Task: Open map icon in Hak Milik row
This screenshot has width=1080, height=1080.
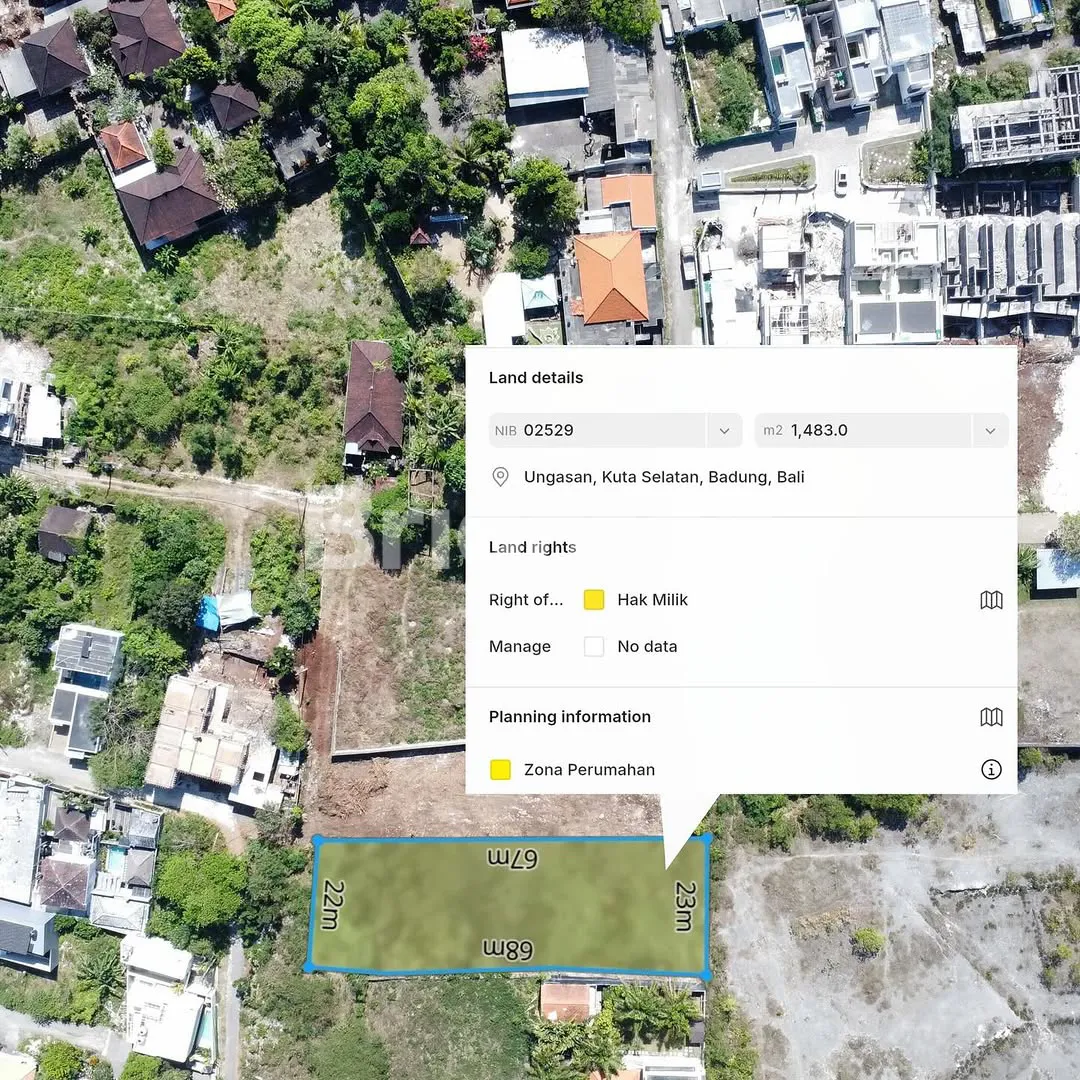Action: tap(991, 600)
